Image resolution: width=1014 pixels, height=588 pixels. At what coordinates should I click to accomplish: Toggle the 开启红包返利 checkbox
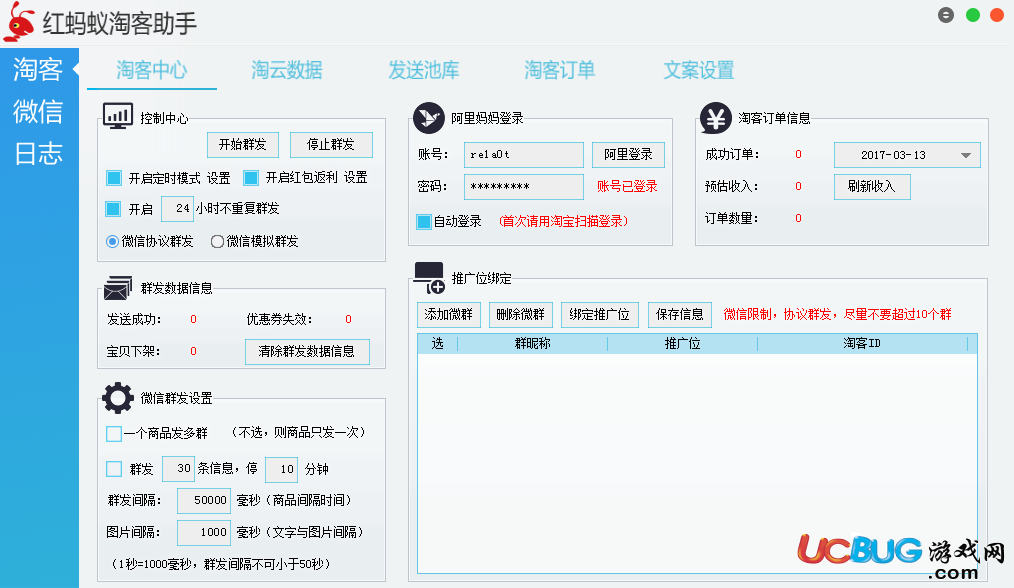(251, 177)
